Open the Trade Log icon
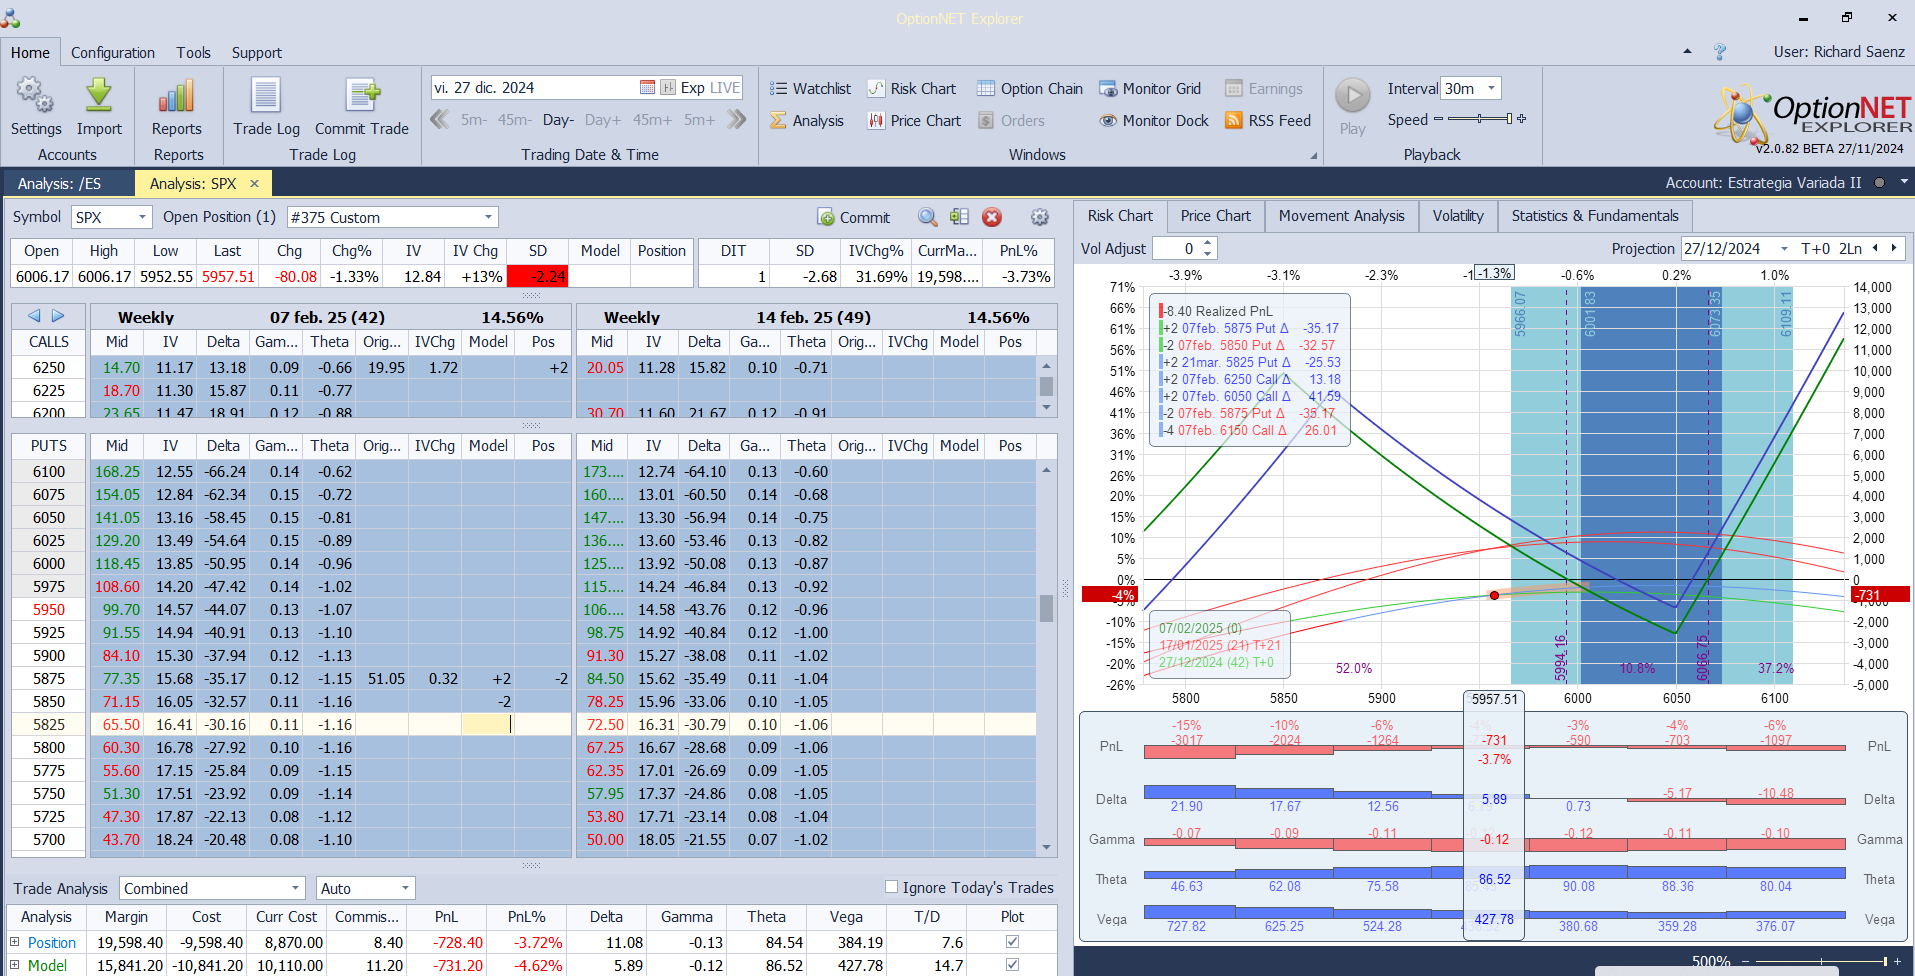 pos(266,96)
